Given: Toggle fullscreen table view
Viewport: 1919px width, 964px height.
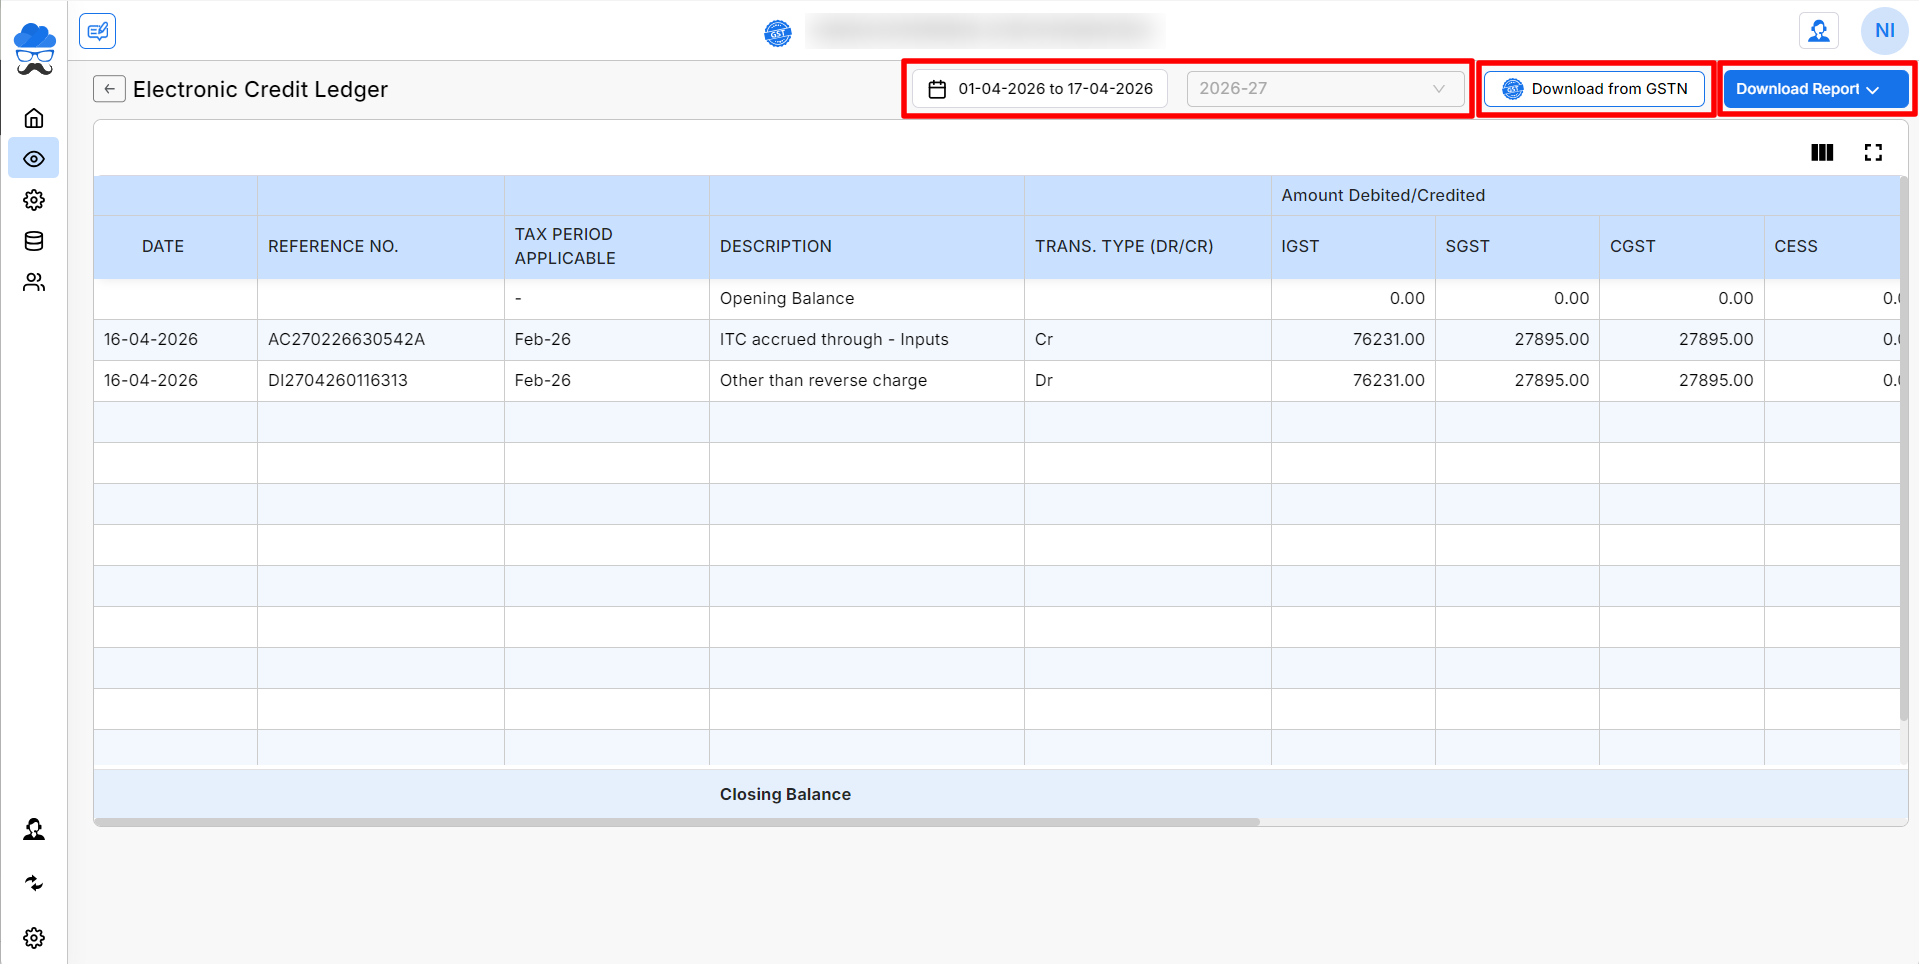Looking at the screenshot, I should [1873, 152].
